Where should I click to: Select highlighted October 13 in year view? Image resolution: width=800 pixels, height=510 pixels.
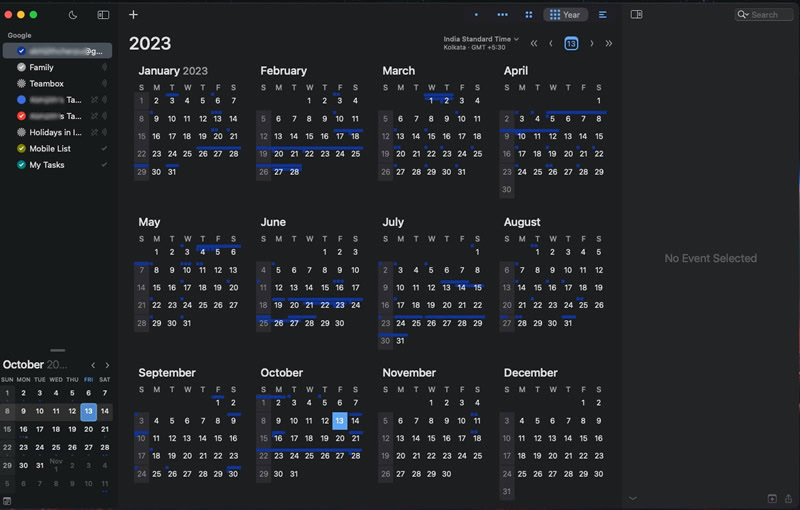tap(340, 421)
